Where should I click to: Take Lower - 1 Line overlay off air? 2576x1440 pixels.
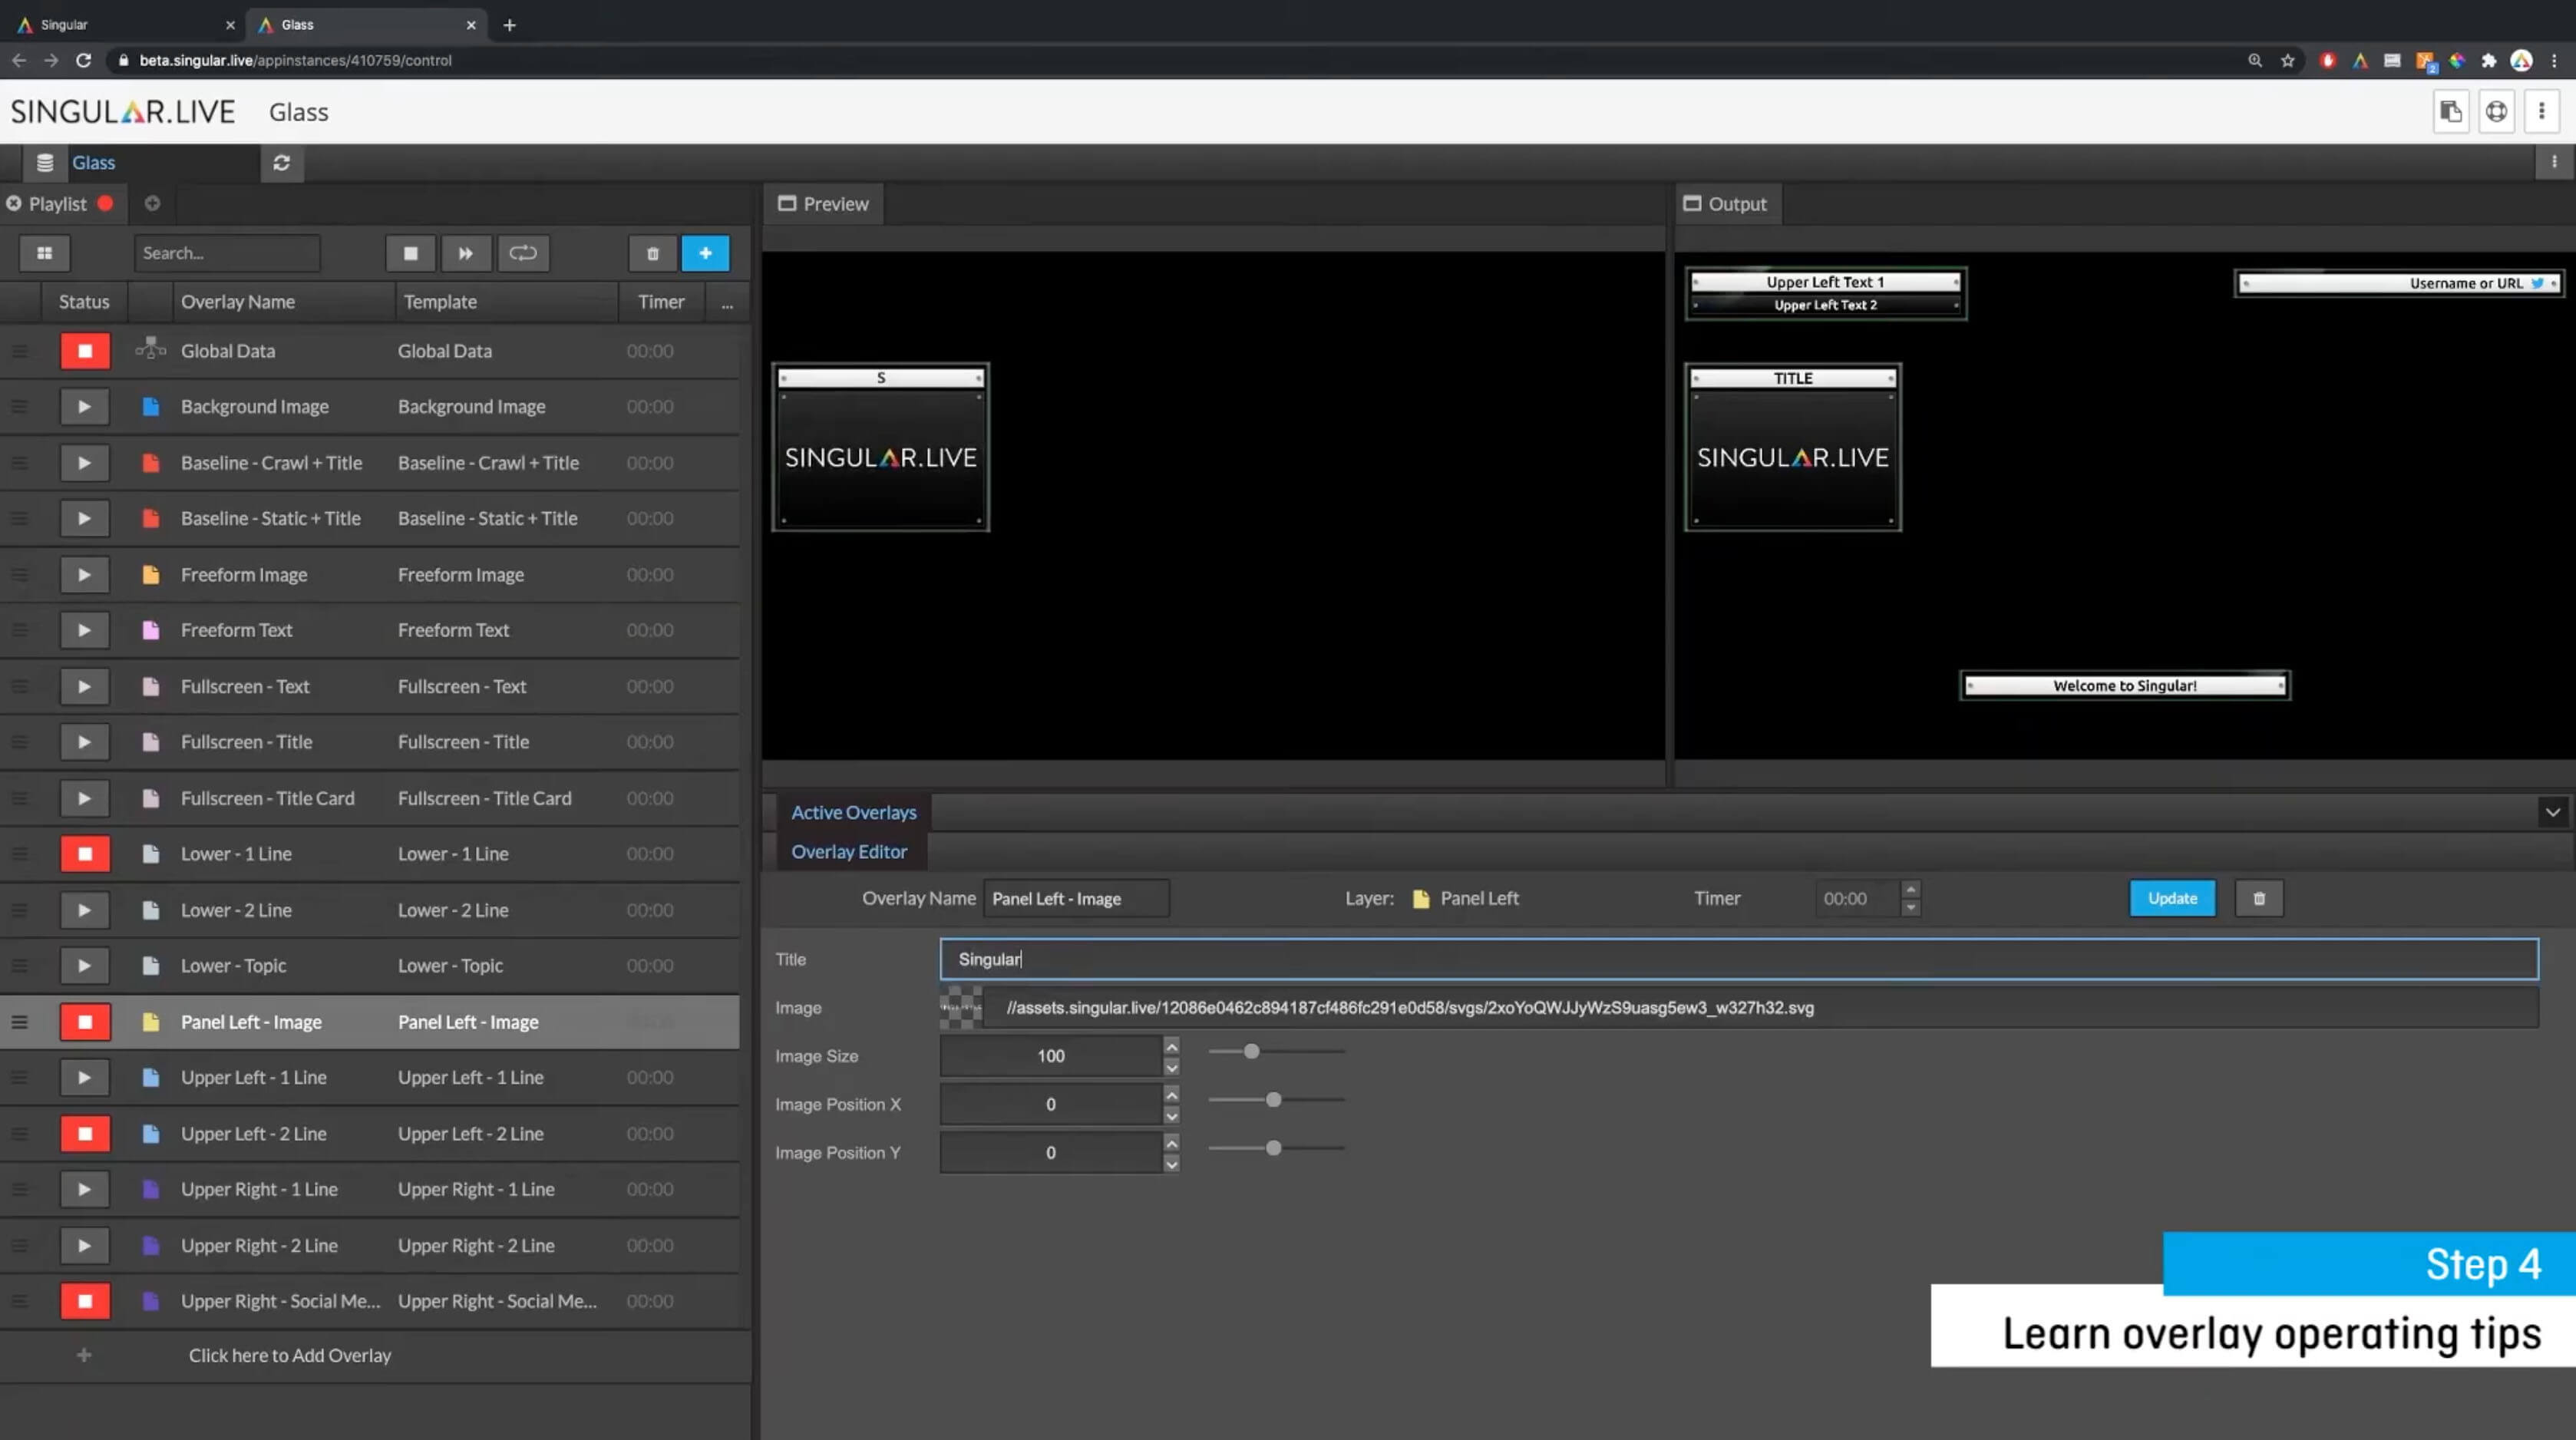point(85,854)
